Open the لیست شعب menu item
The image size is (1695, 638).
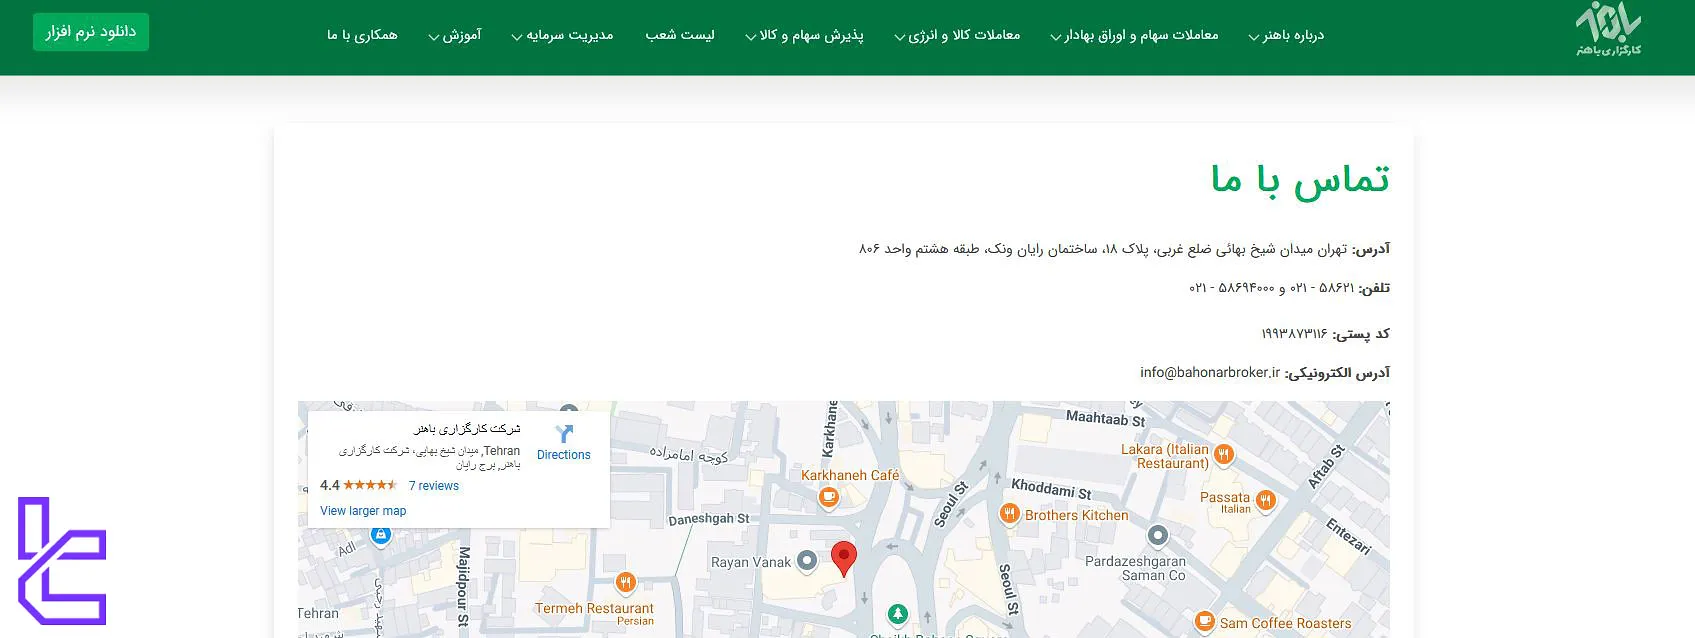tap(680, 35)
